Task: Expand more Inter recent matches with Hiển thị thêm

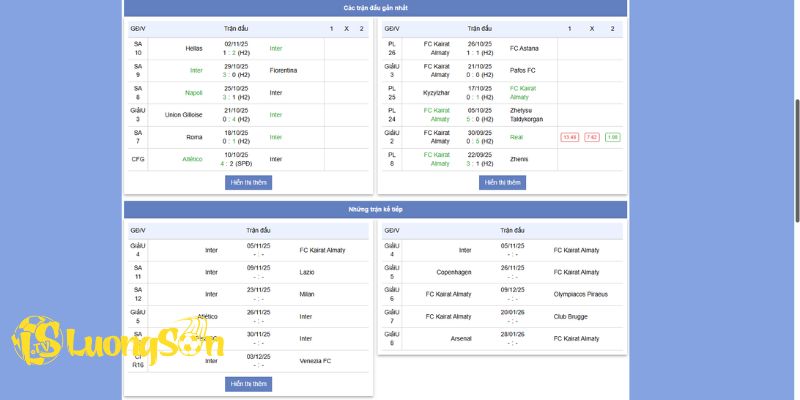Action: (249, 183)
